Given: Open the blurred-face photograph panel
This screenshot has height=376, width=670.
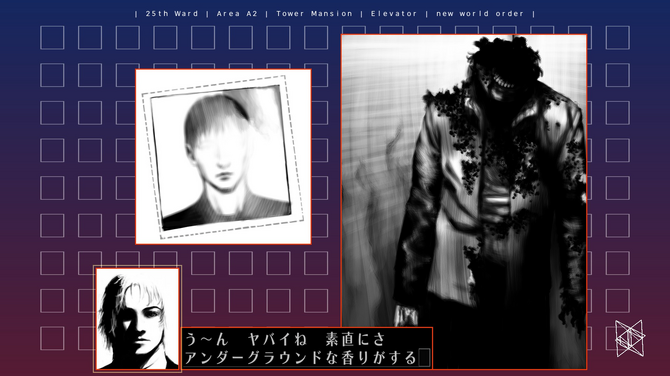Looking at the screenshot, I should (x=223, y=157).
